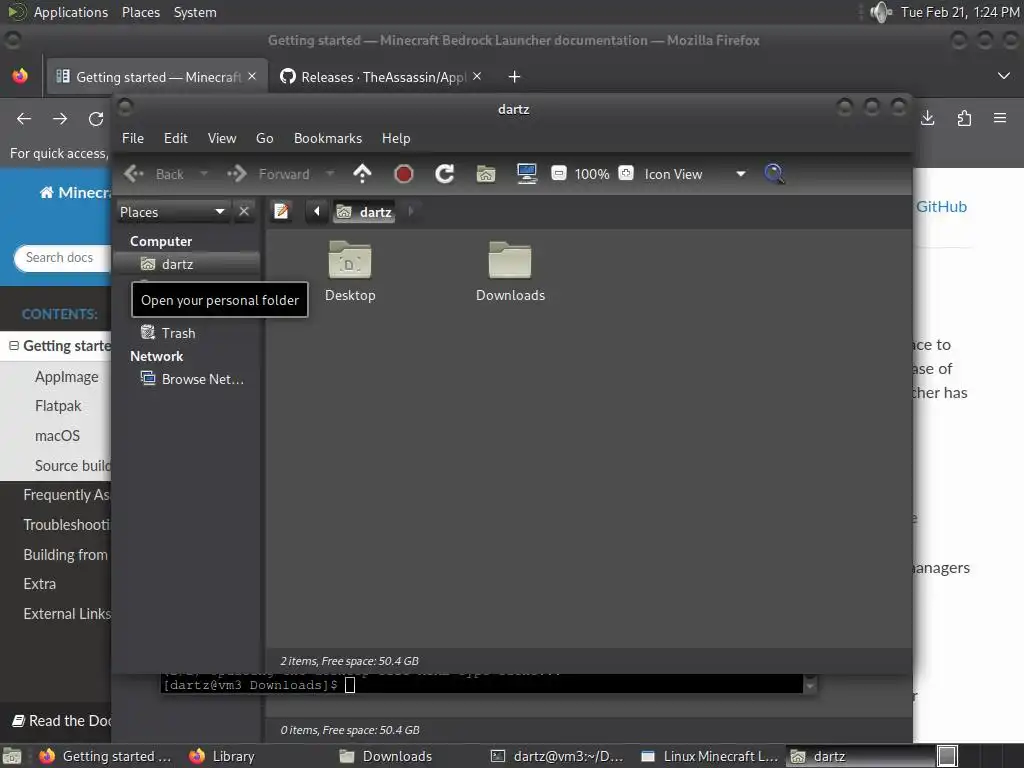The image size is (1024, 768).
Task: Click the Search docs field
Action: (63, 257)
